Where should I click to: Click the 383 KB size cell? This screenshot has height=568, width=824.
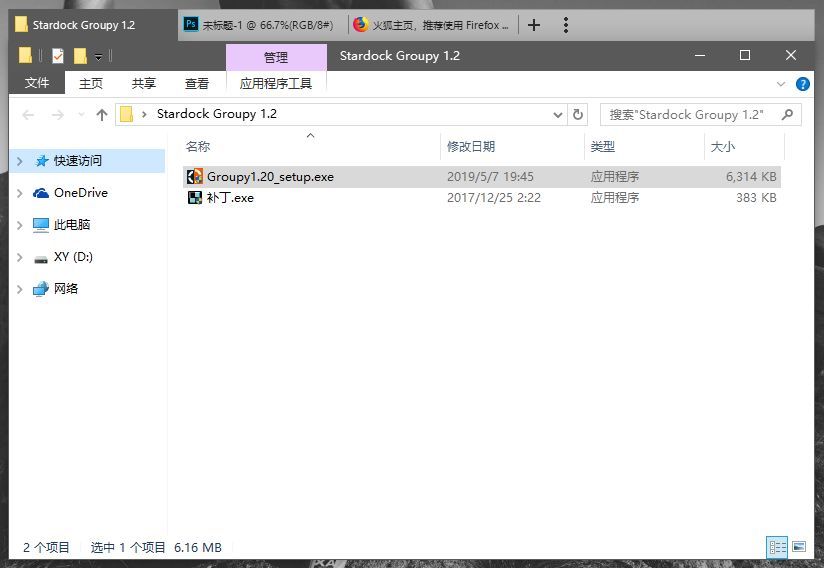[756, 198]
